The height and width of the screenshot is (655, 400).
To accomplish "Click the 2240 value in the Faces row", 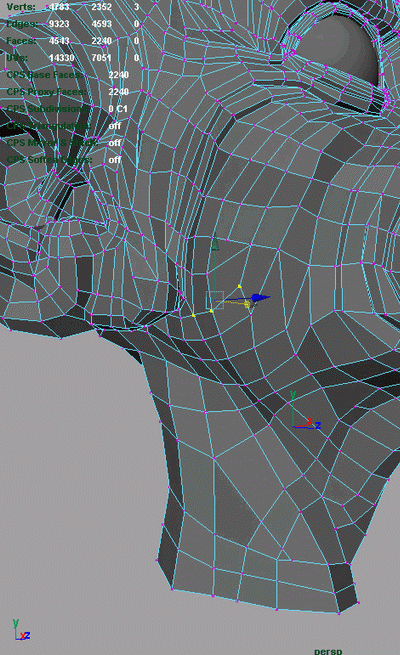I will click(101, 41).
